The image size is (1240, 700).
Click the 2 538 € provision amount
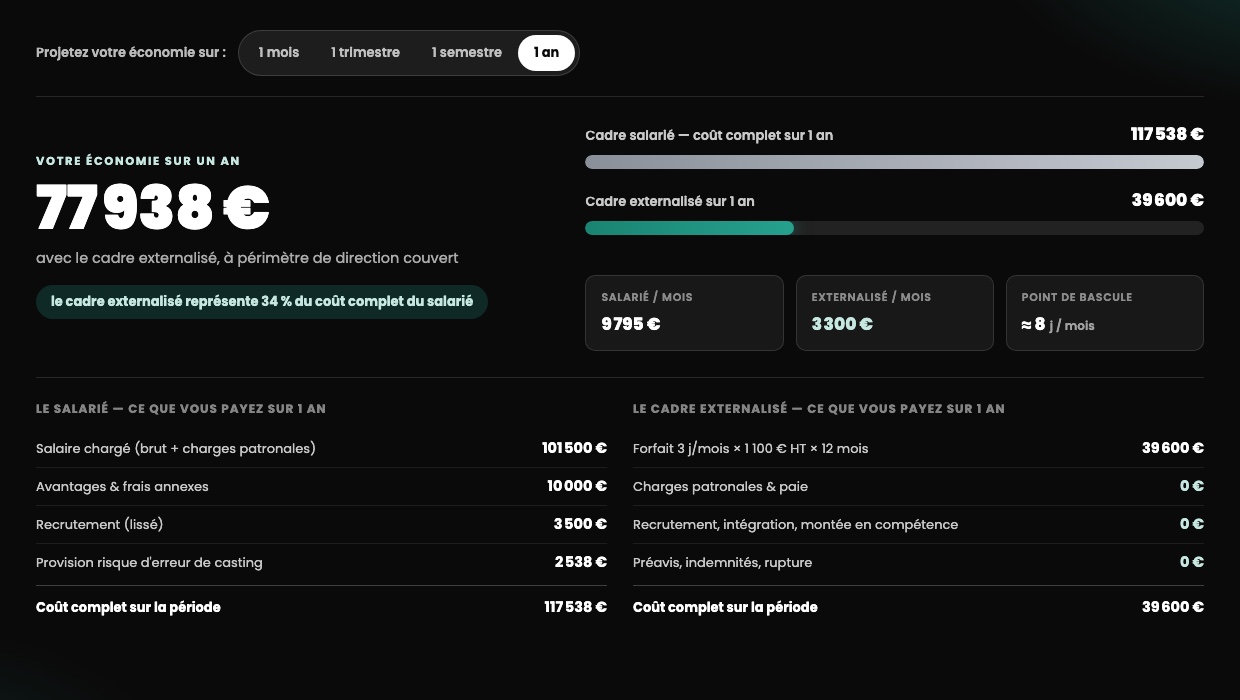coord(581,562)
